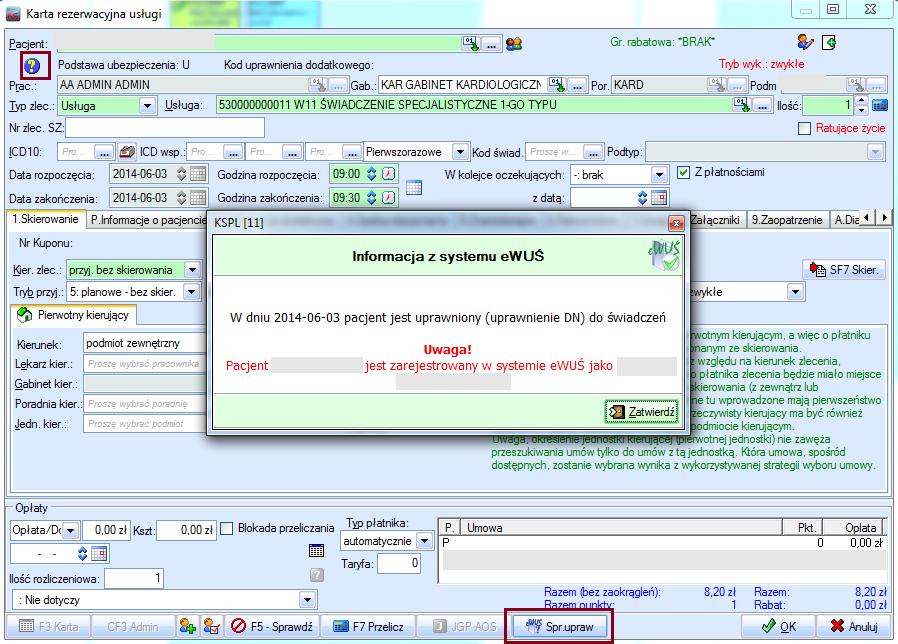This screenshot has width=898, height=644.
Task: Click the green arrow document icon at top right
Action: click(x=829, y=42)
